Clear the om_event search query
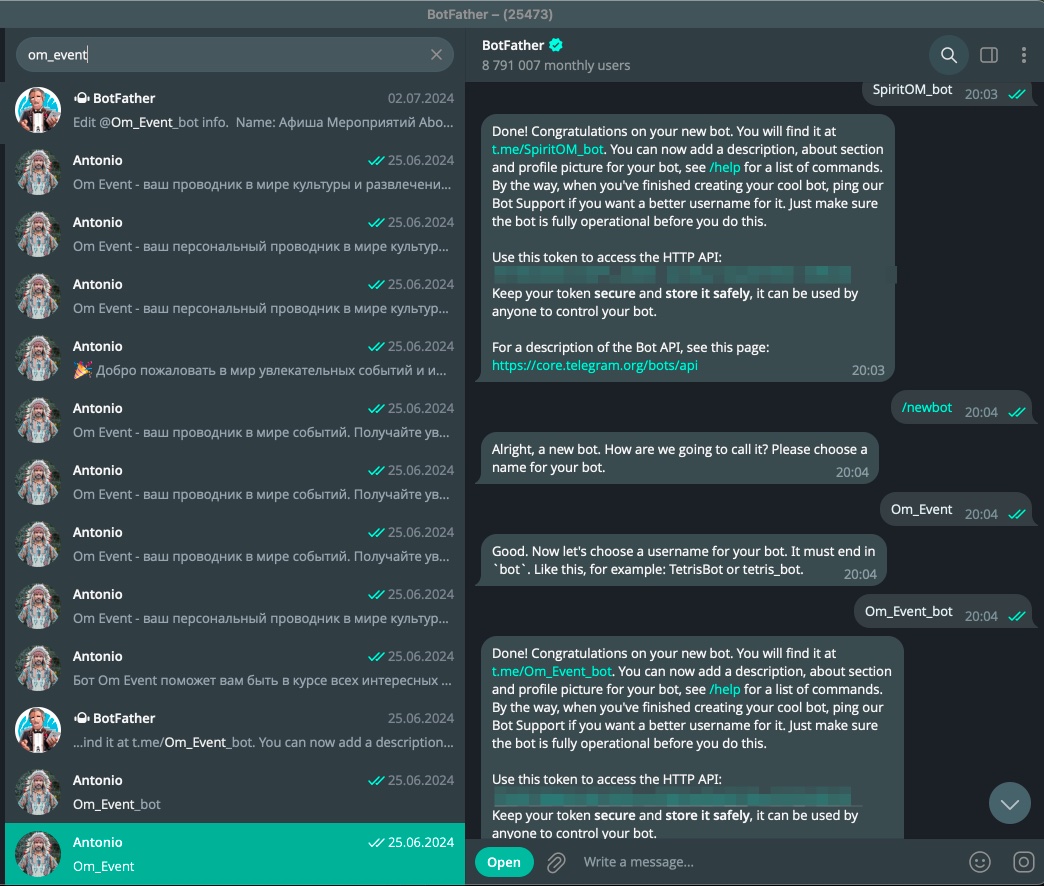The width and height of the screenshot is (1044, 886). click(436, 55)
